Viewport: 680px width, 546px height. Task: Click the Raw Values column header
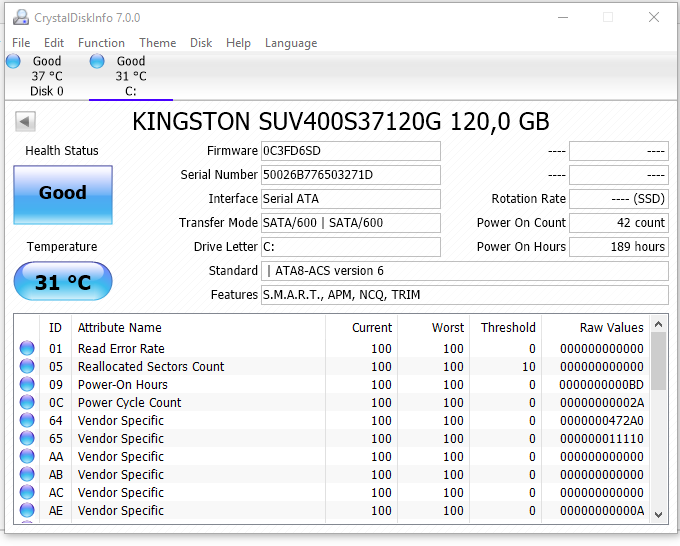[595, 327]
